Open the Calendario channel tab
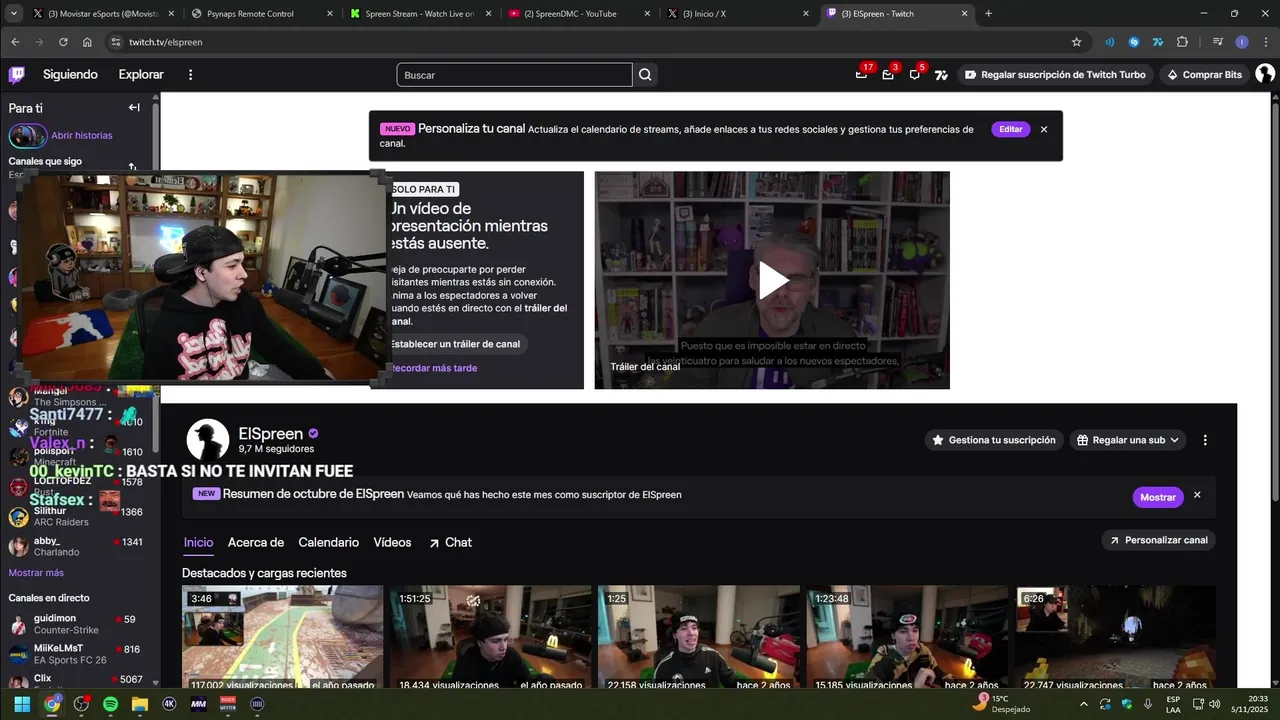 pyautogui.click(x=328, y=542)
